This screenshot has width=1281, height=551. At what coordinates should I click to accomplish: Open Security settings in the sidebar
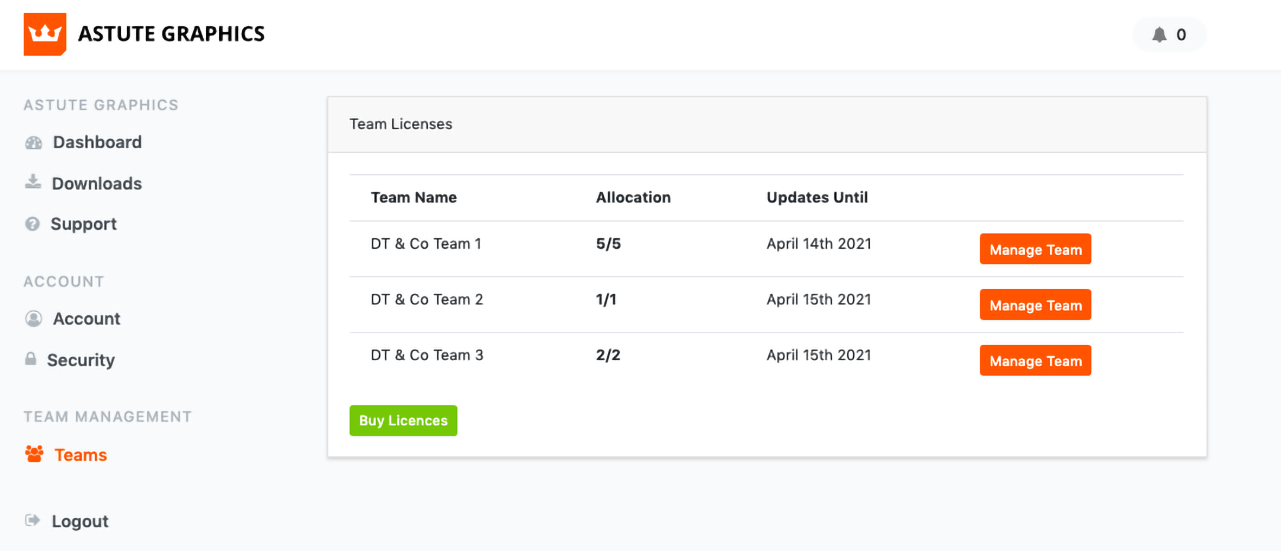click(81, 361)
